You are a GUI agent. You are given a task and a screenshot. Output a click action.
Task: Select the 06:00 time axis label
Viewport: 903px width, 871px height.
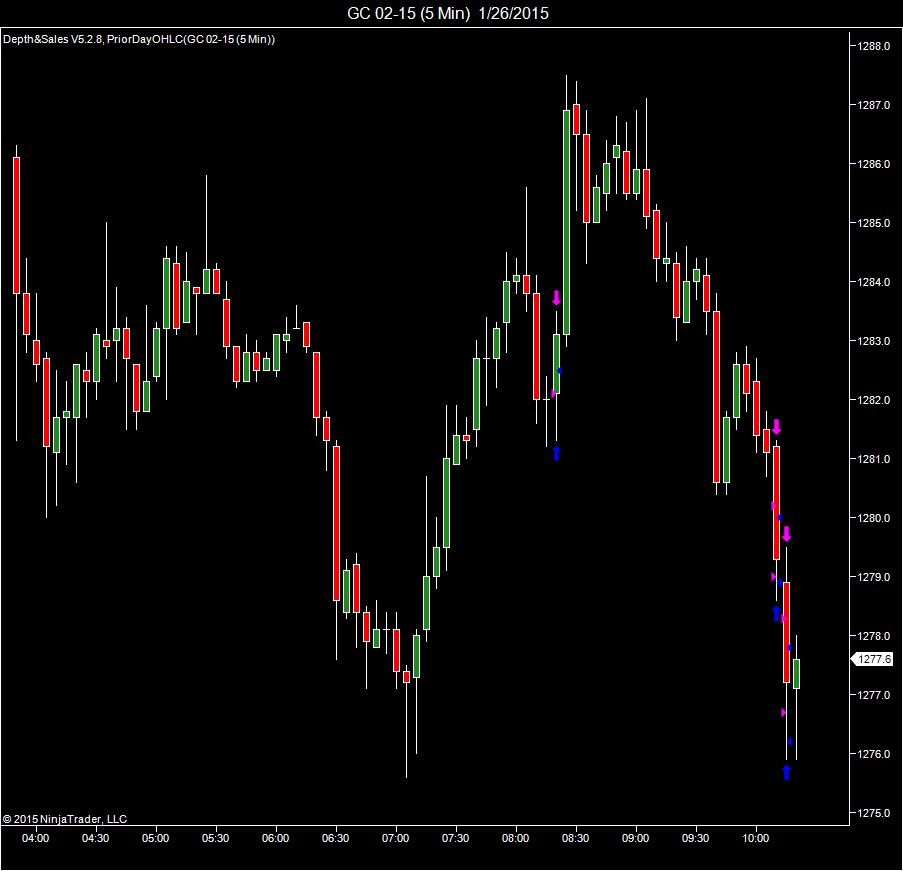(275, 838)
